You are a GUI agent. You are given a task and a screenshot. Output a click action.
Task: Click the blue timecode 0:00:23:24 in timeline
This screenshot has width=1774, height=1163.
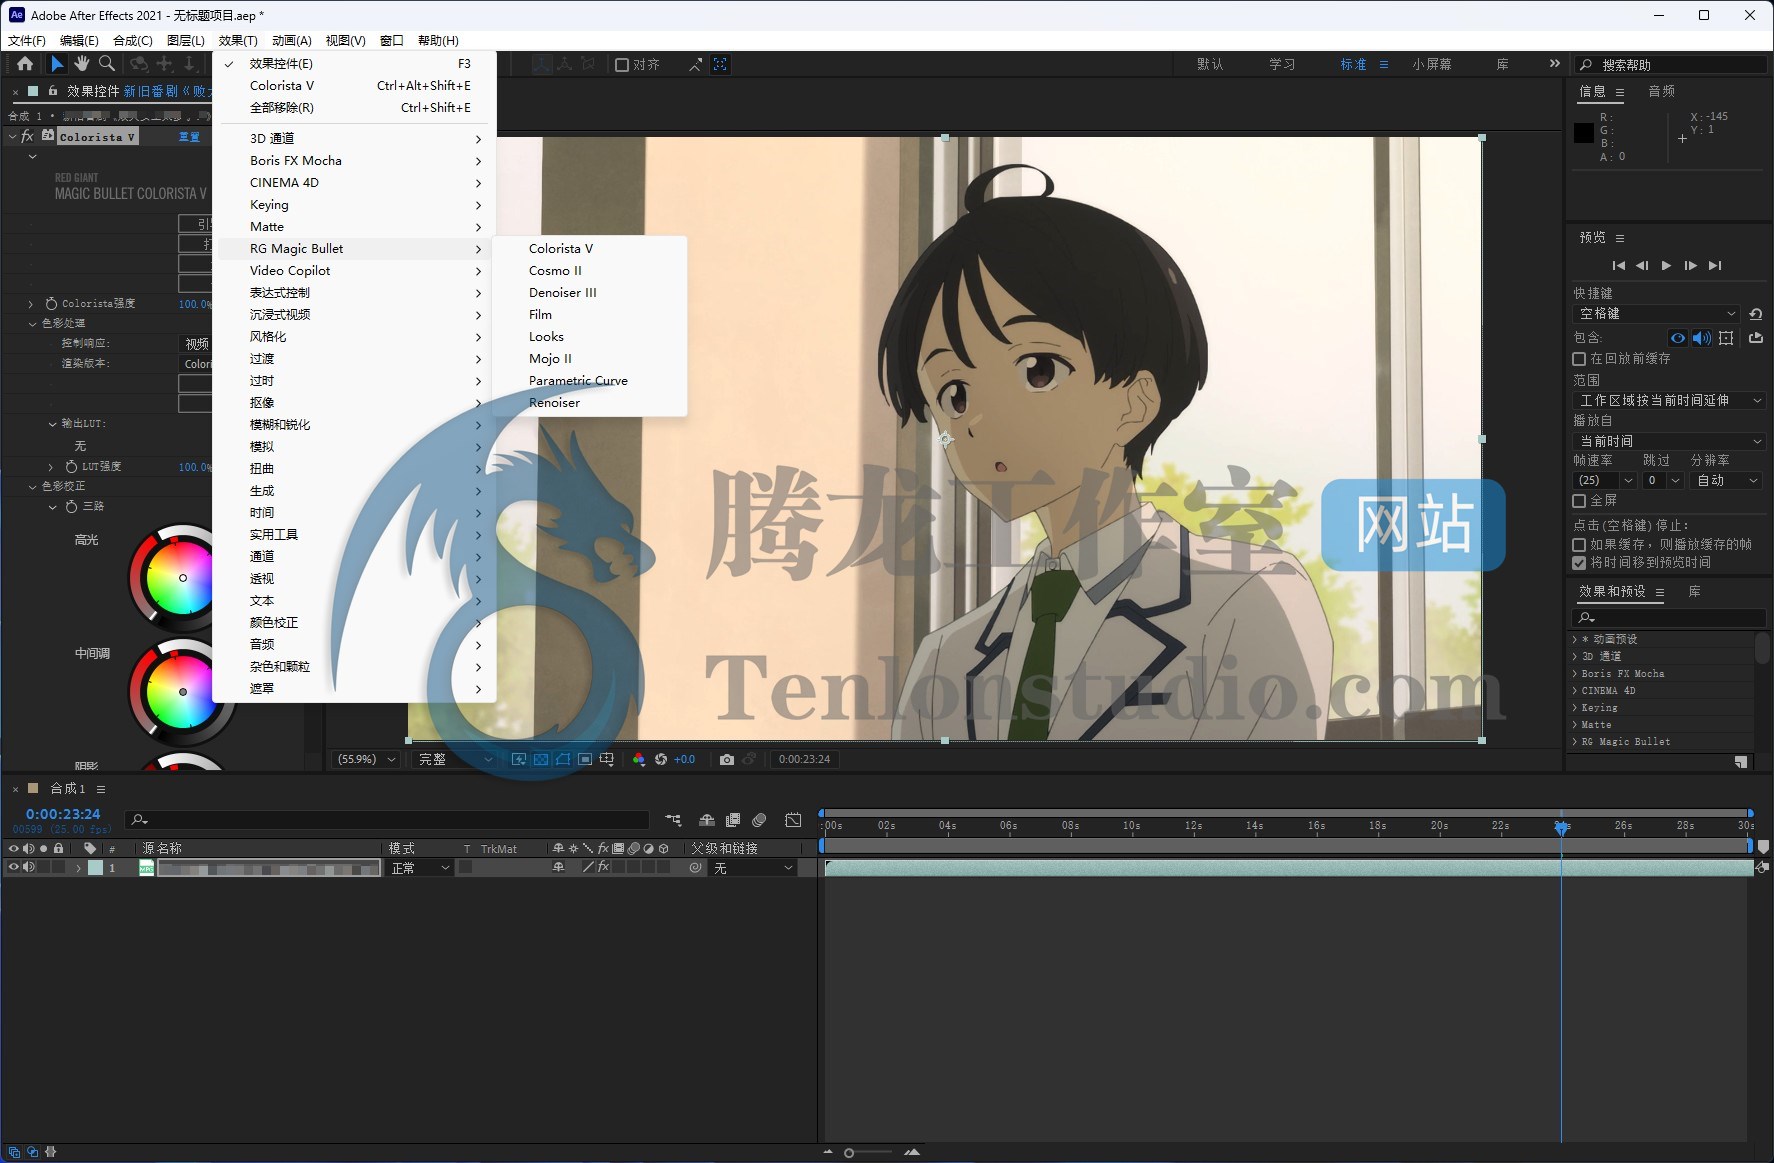point(63,815)
